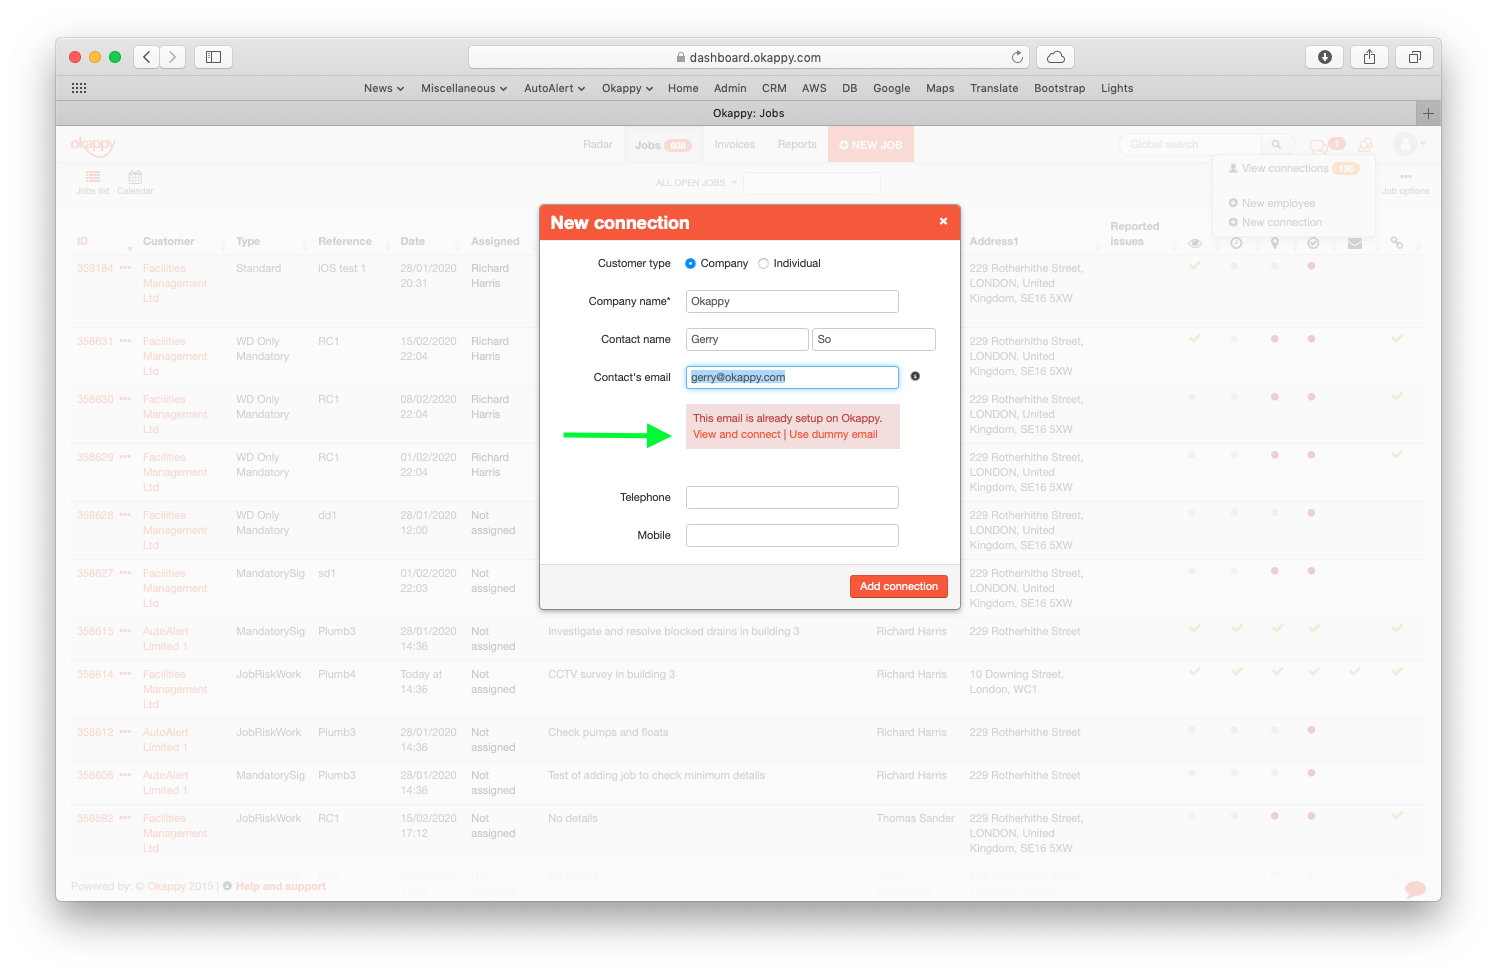Open the favorites grid icon

79,88
